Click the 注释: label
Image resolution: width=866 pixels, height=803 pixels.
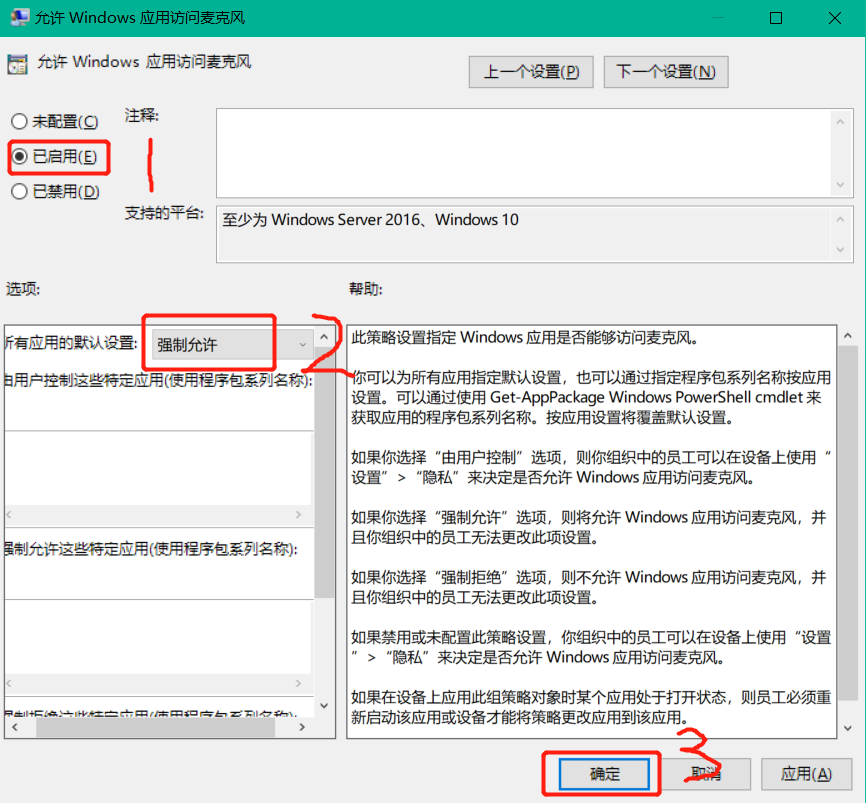(x=141, y=116)
